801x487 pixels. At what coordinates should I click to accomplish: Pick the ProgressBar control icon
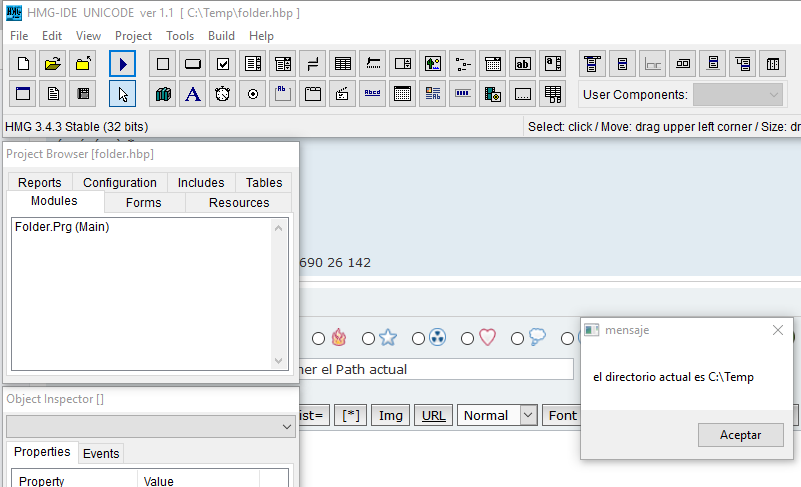tap(463, 94)
